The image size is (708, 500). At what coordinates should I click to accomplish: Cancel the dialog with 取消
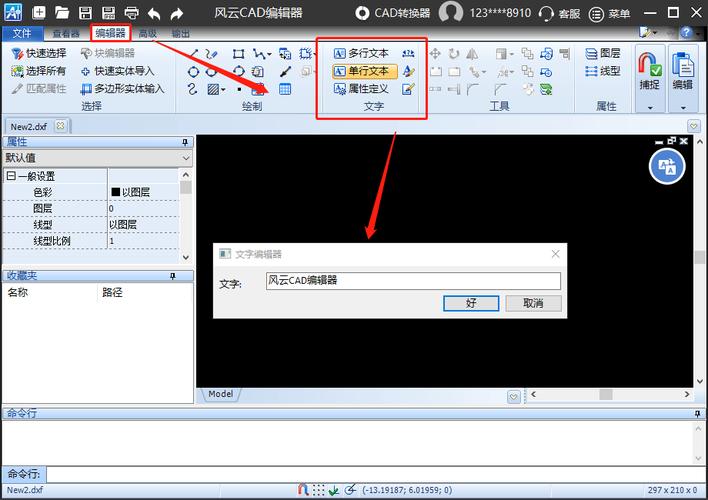533,303
